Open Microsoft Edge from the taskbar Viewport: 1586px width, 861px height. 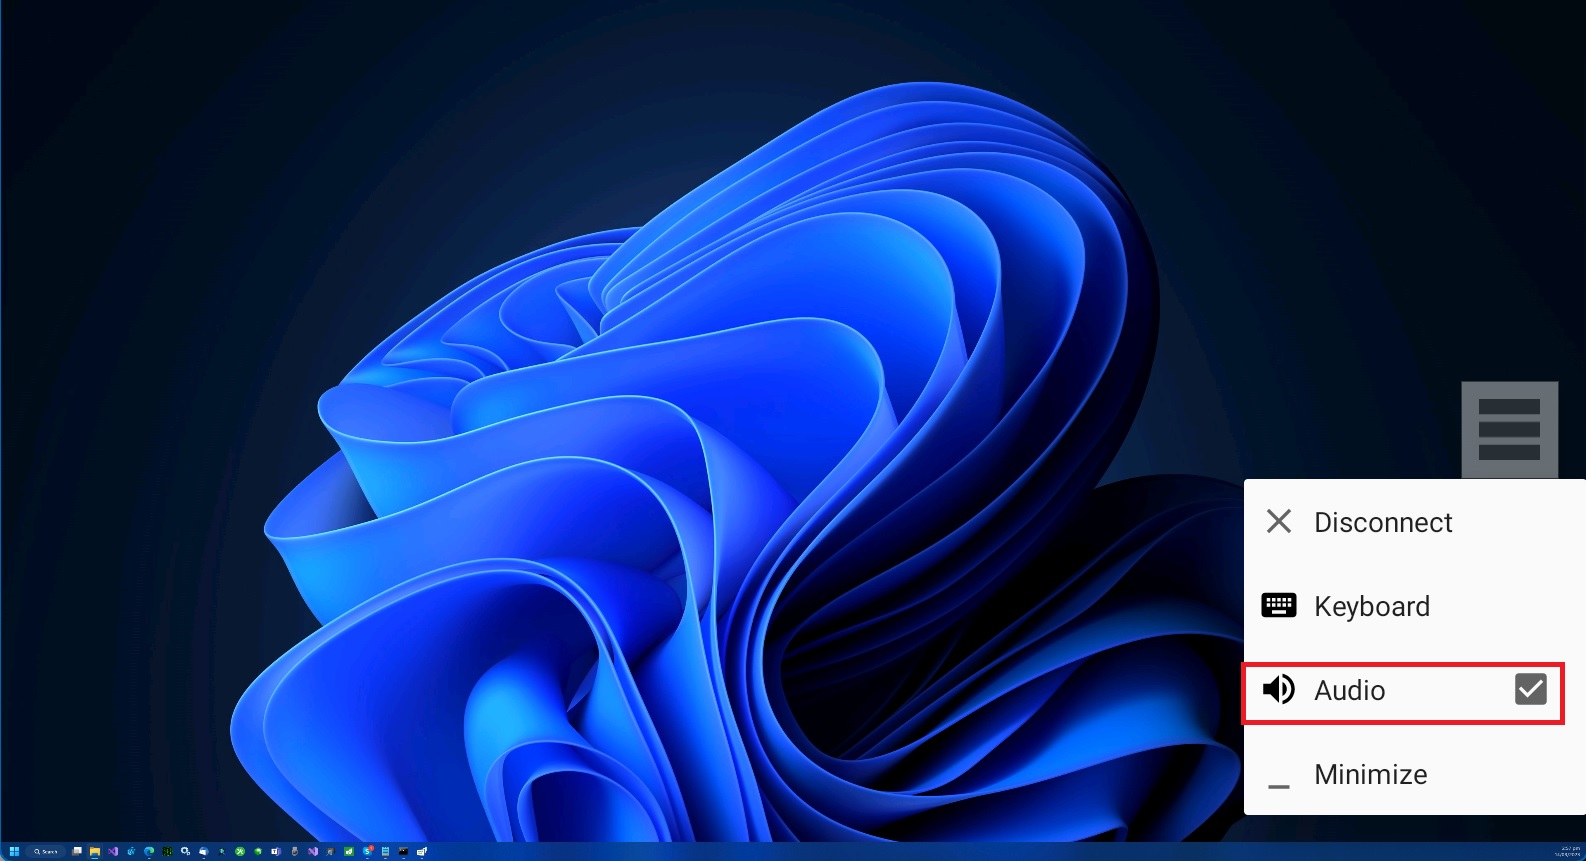click(149, 852)
